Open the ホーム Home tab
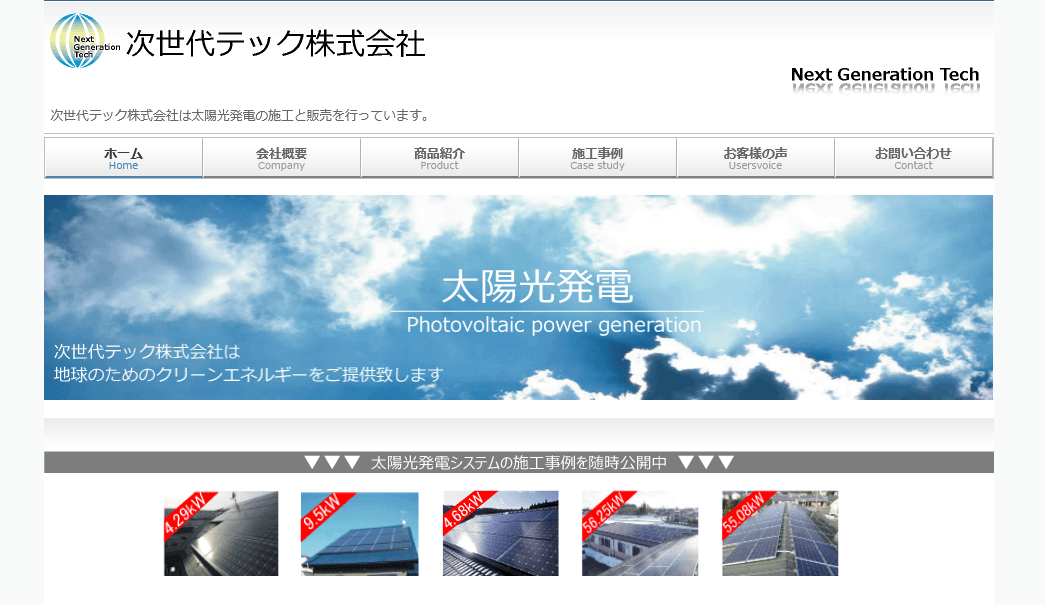The image size is (1045, 605). pos(123,157)
